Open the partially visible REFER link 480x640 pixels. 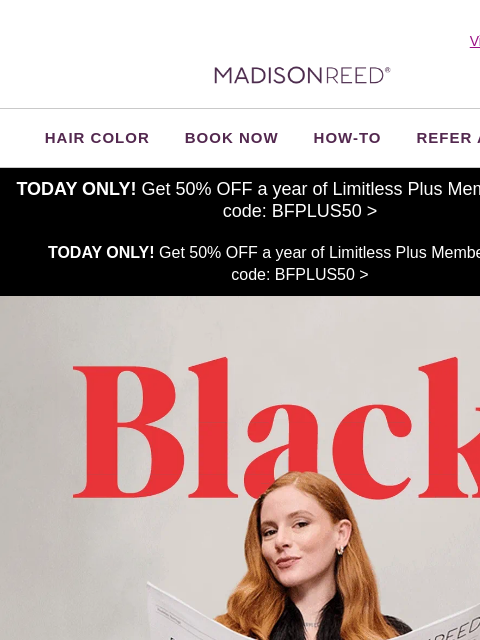[x=448, y=138]
